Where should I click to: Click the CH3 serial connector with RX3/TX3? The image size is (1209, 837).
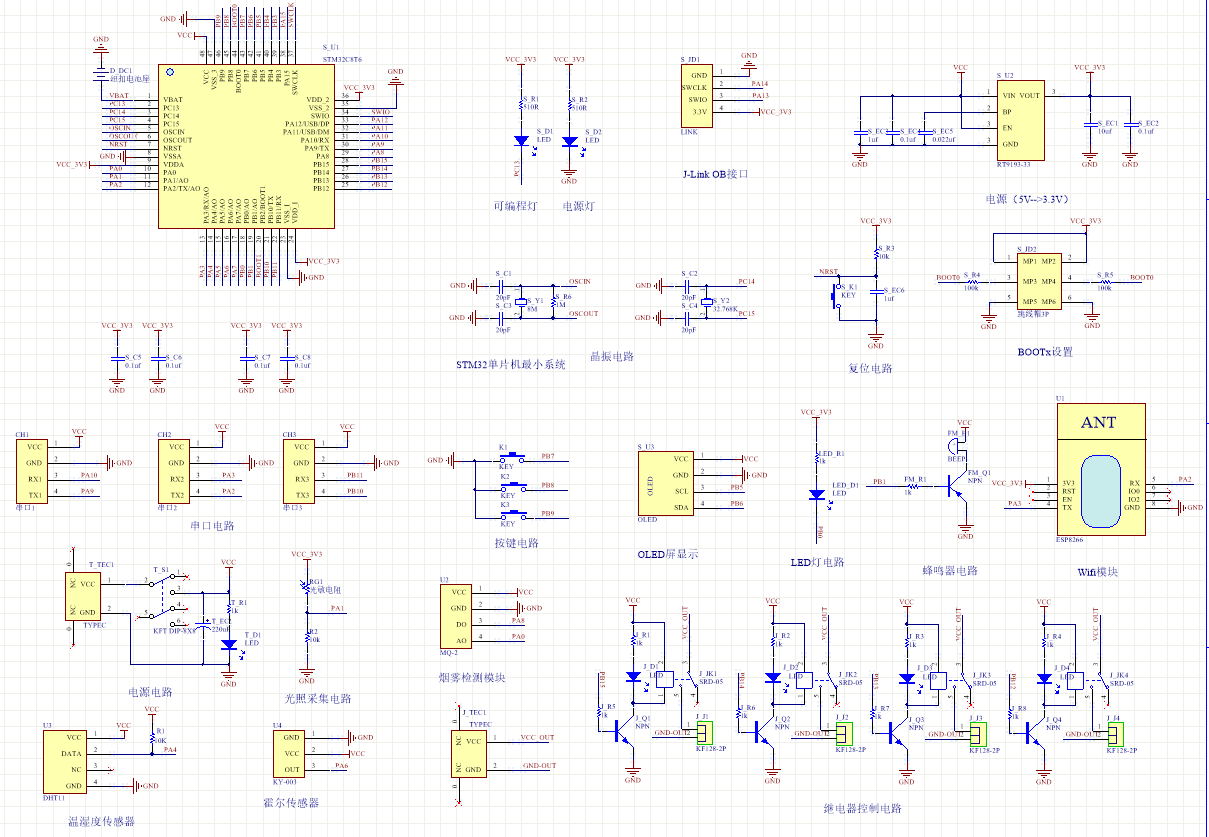coord(301,470)
